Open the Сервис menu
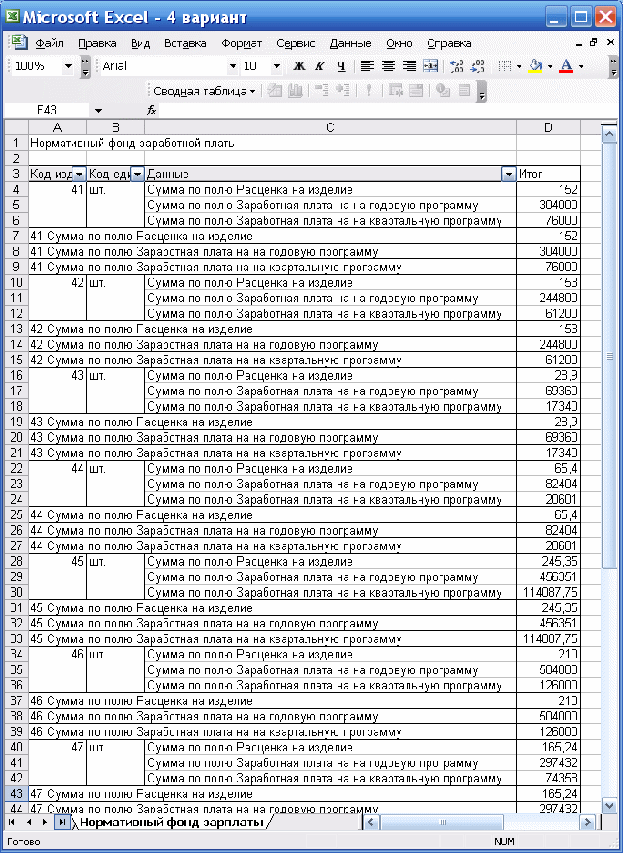The height and width of the screenshot is (854, 624). [x=296, y=44]
